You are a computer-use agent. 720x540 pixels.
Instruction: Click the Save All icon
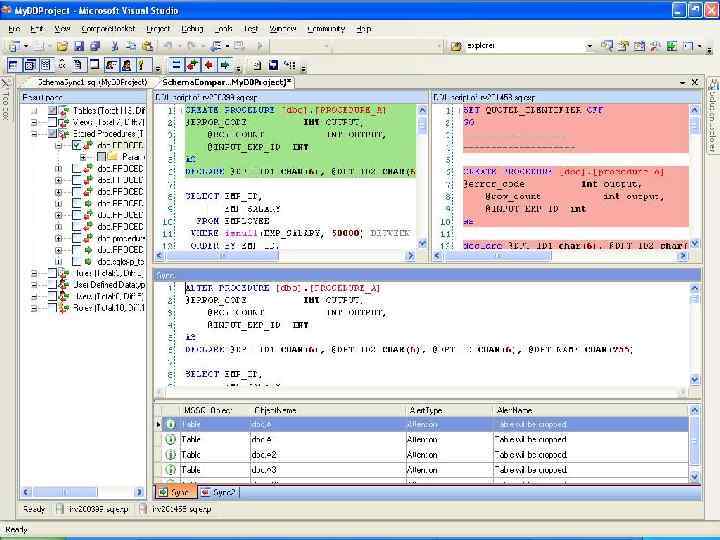[x=95, y=46]
